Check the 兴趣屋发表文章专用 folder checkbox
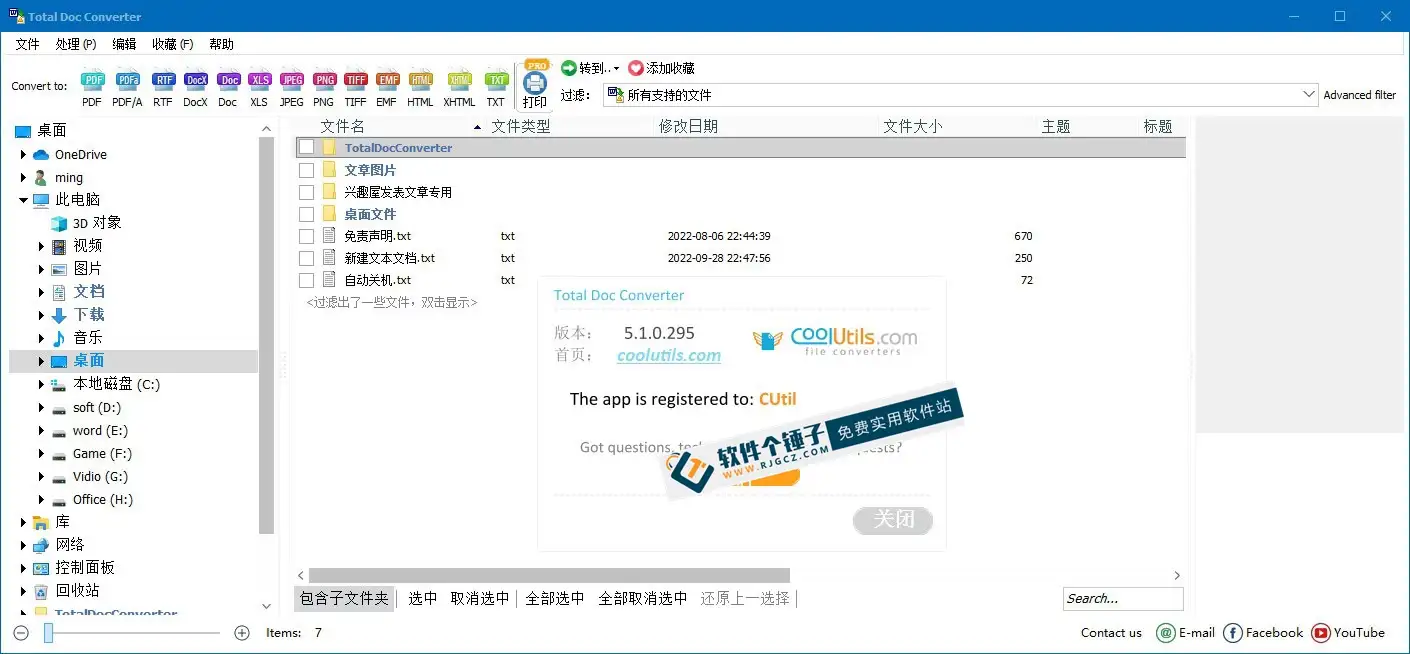 [x=306, y=192]
